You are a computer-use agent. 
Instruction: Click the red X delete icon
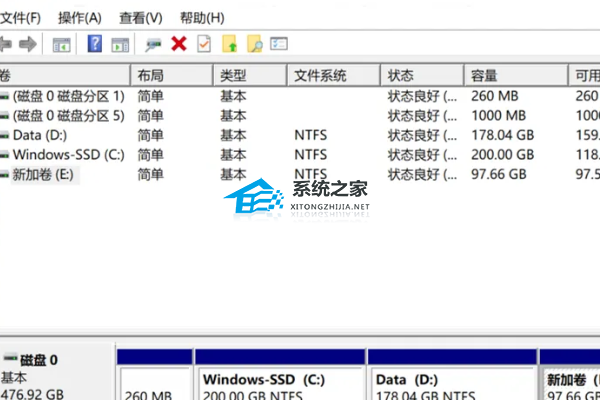click(x=179, y=44)
